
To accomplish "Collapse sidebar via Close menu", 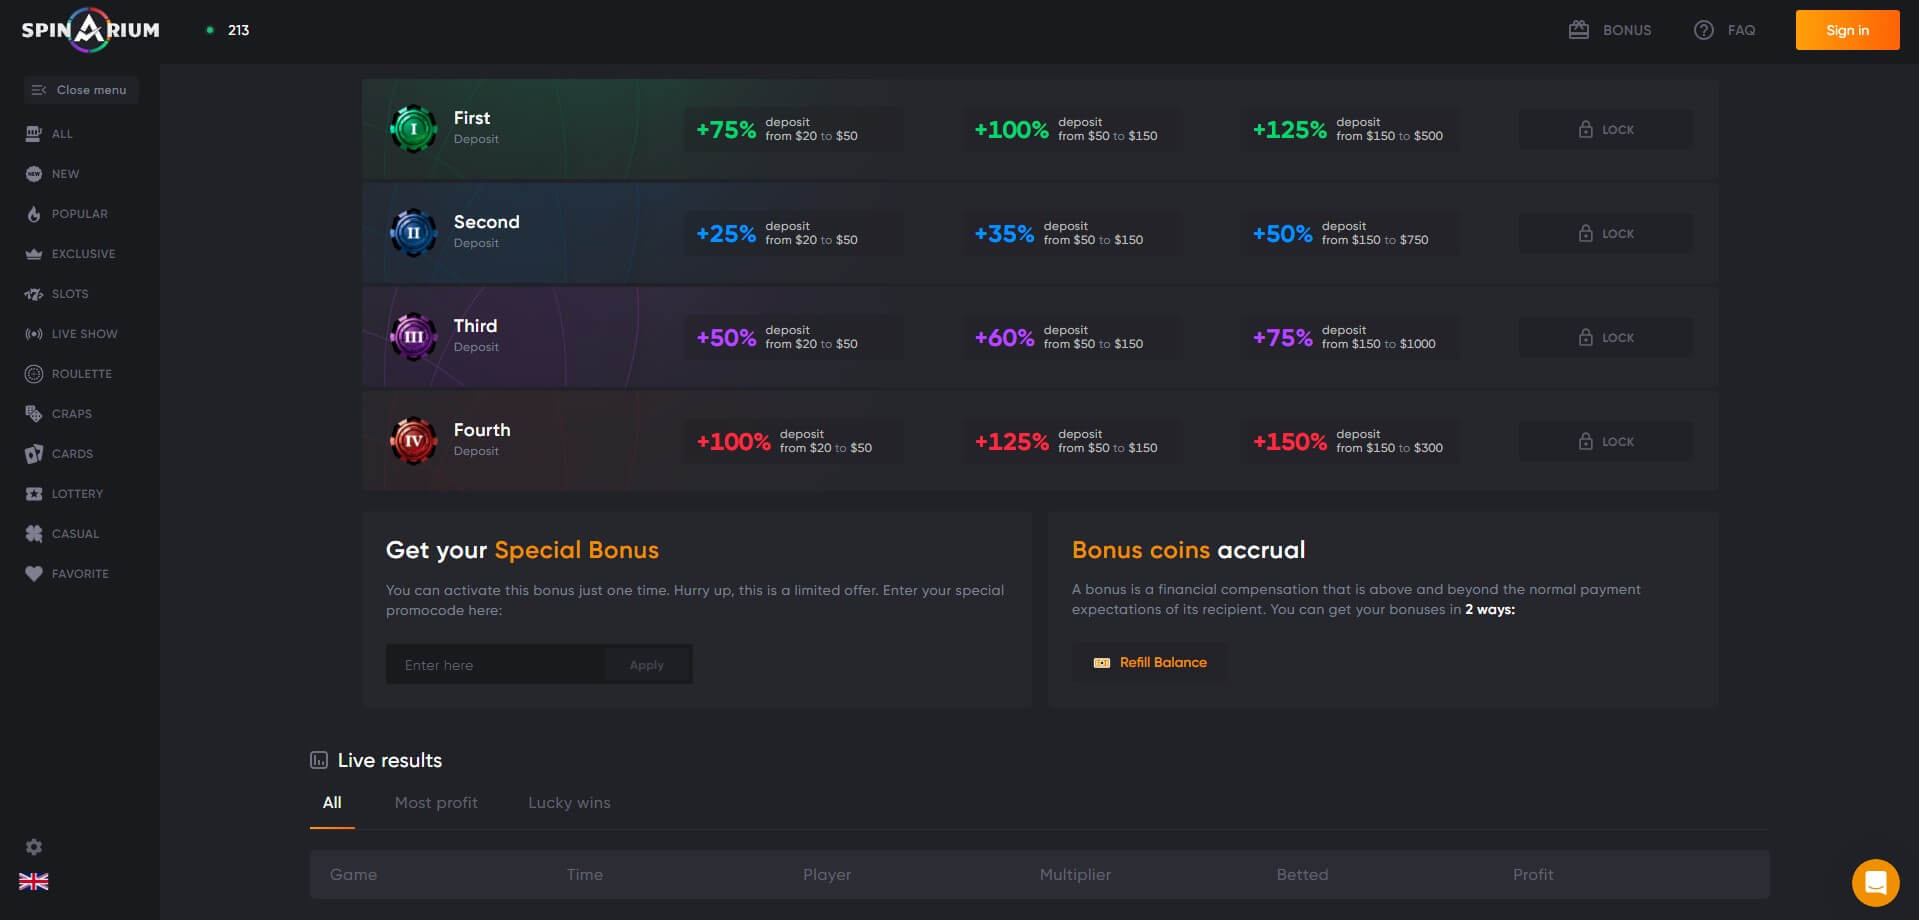I will click(81, 90).
